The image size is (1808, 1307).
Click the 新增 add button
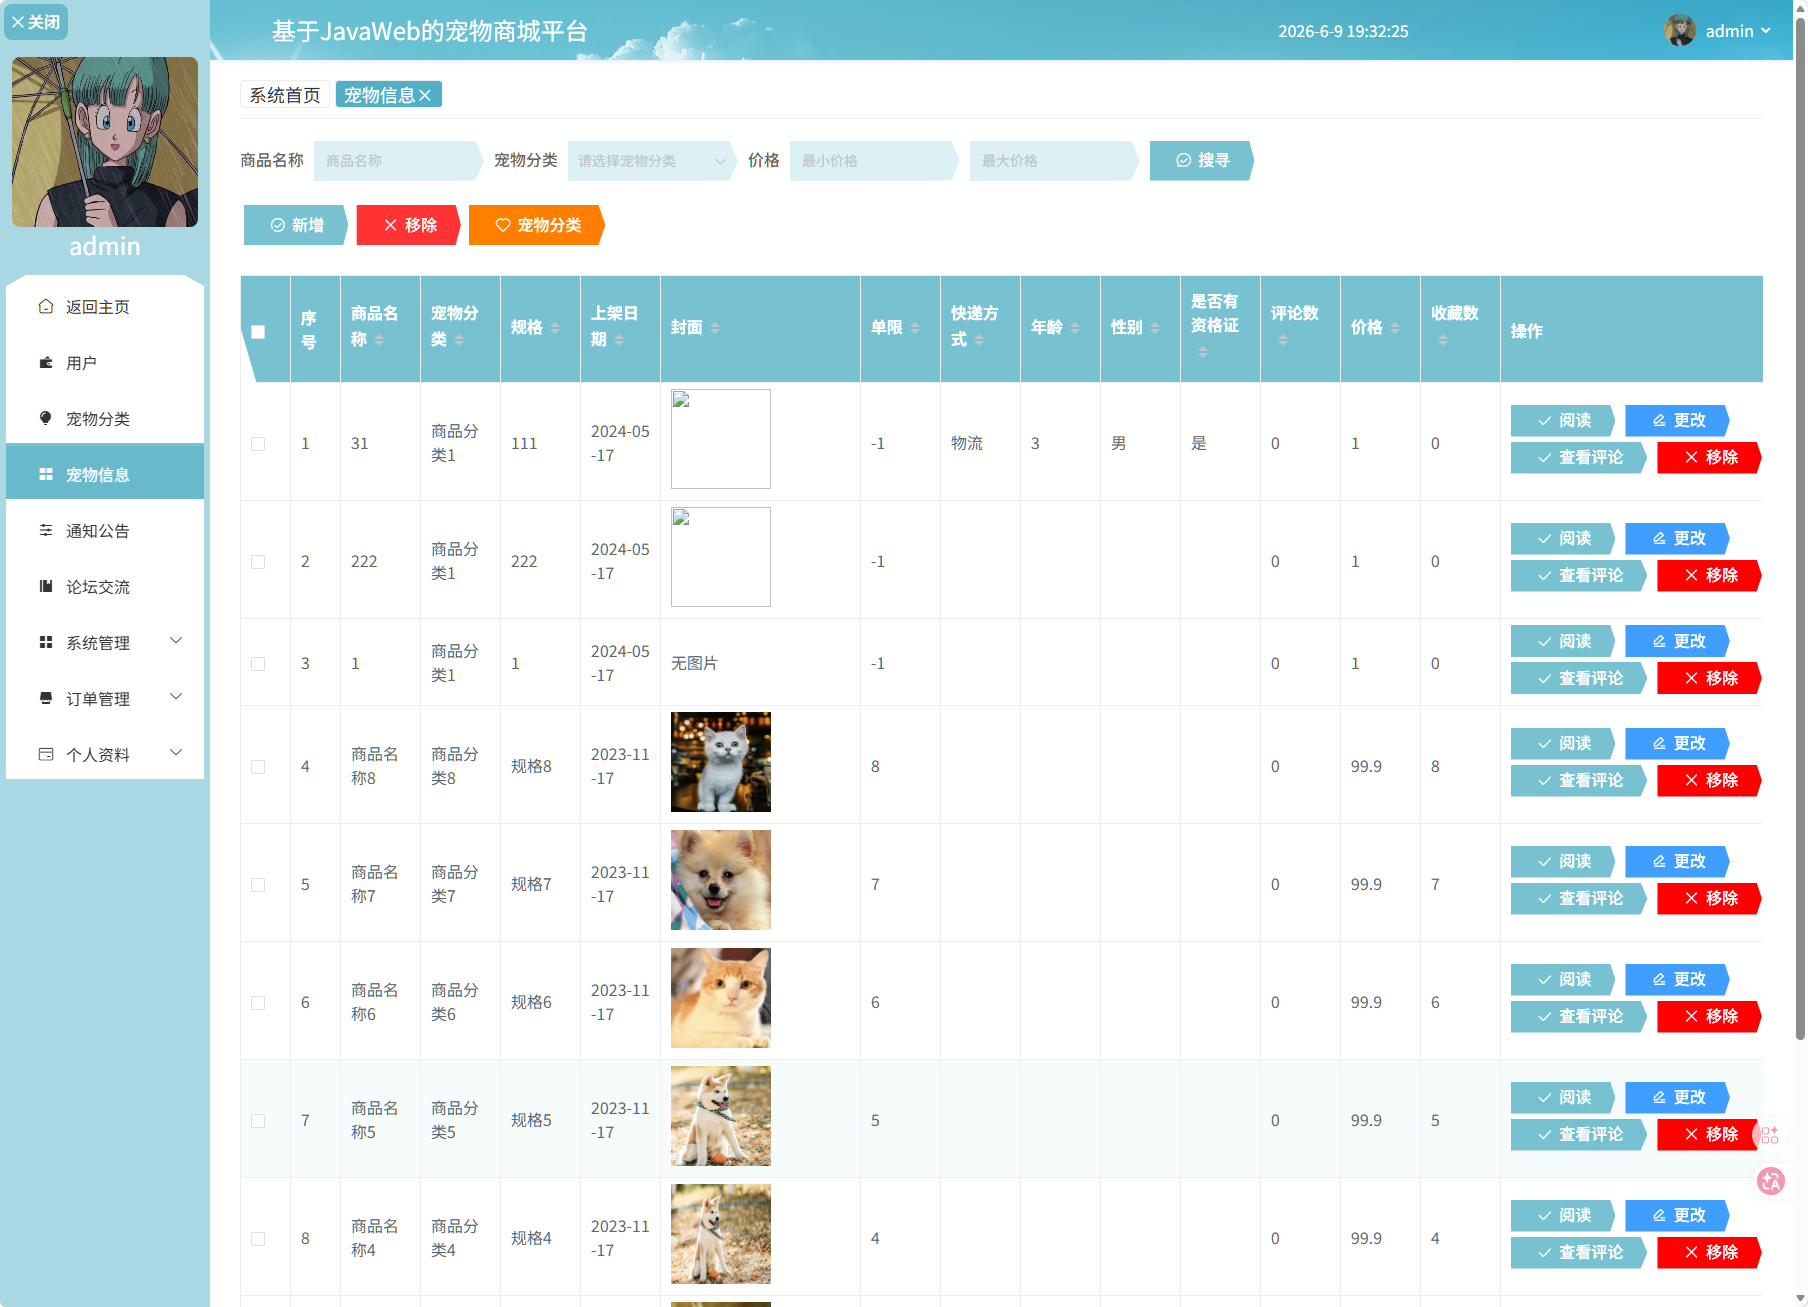click(296, 225)
